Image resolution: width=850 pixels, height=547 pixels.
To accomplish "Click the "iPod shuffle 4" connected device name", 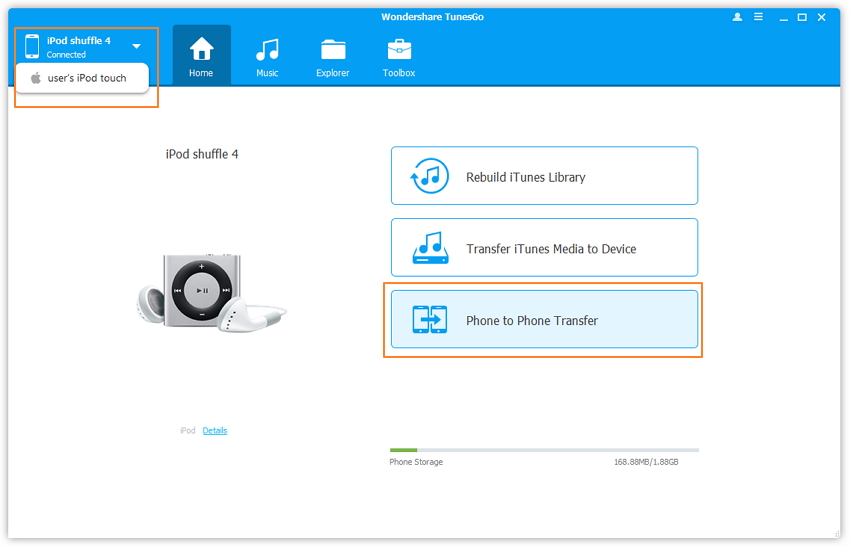I will [79, 41].
